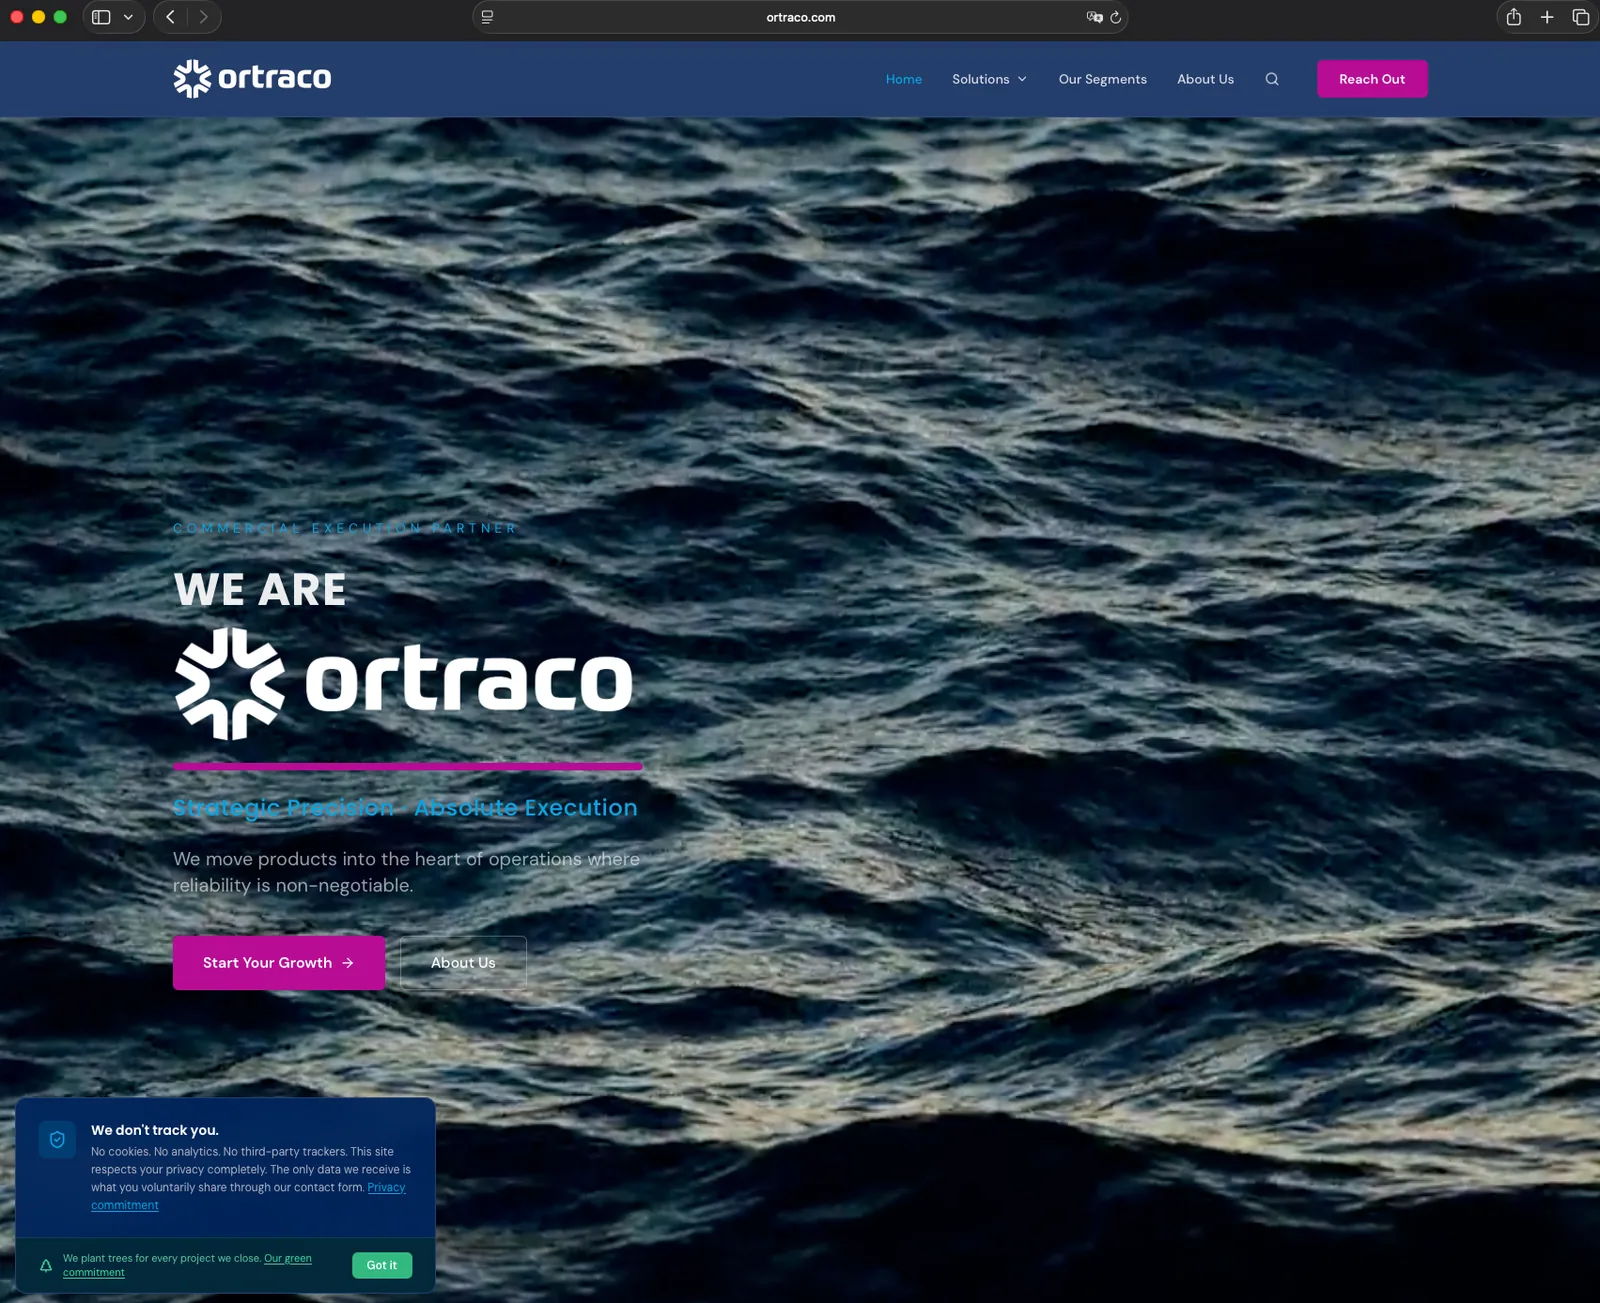Open About Us in the top navigation
Screen dimensions: 1600x1303
click(x=1205, y=79)
